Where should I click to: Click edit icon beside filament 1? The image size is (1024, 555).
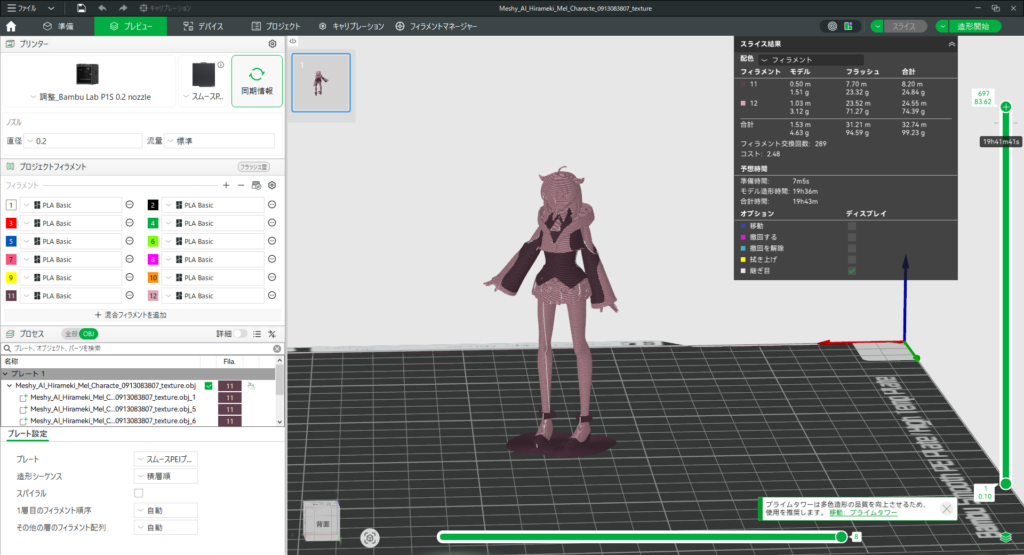click(129, 205)
